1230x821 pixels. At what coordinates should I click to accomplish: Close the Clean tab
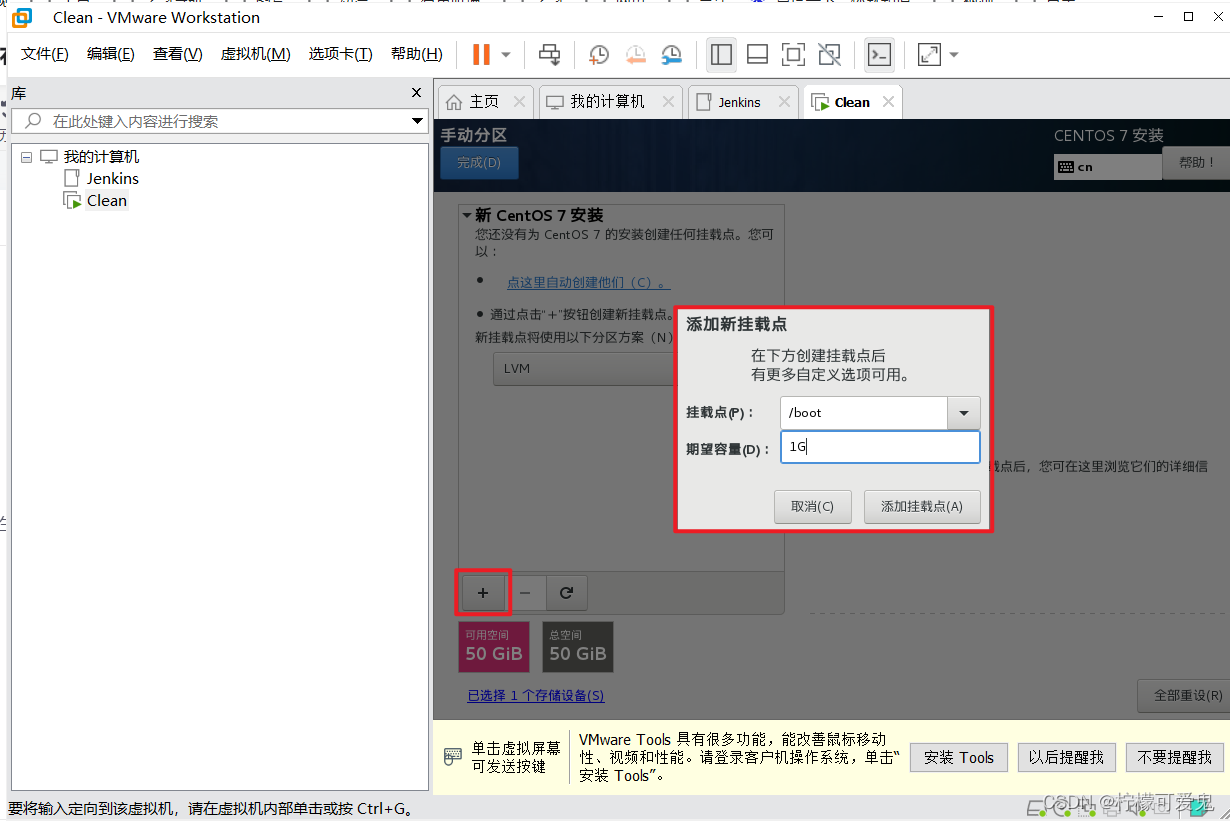tap(887, 102)
